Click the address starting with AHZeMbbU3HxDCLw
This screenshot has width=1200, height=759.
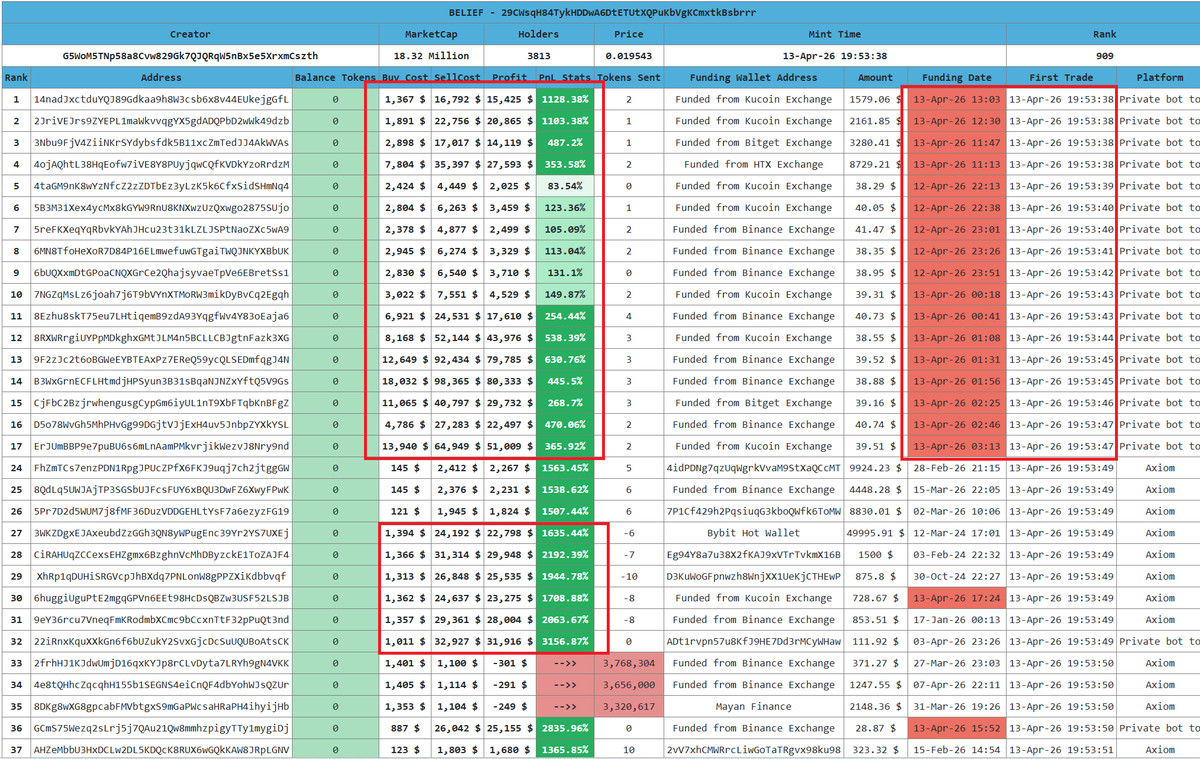pos(161,750)
